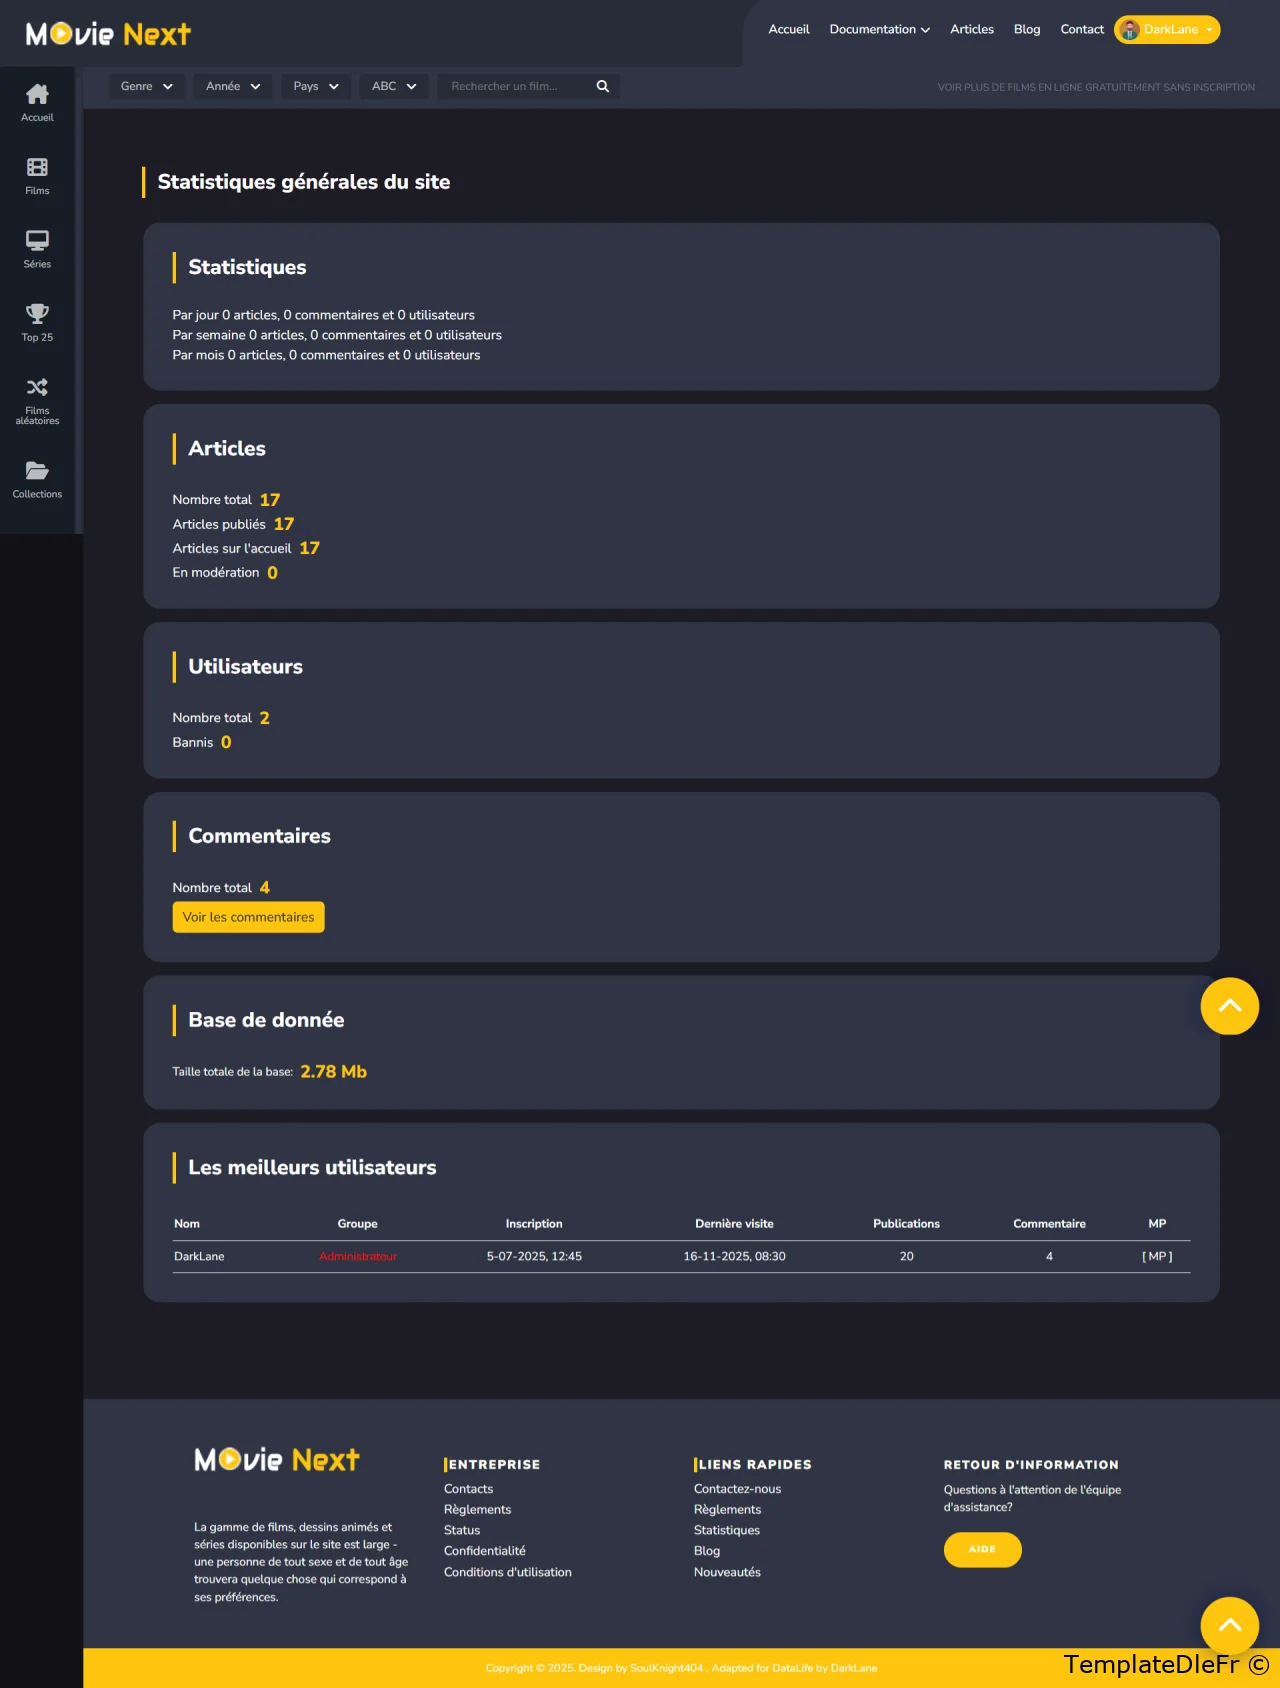This screenshot has height=1688, width=1280.
Task: Expand the Pays filter dropdown
Action: point(315,87)
